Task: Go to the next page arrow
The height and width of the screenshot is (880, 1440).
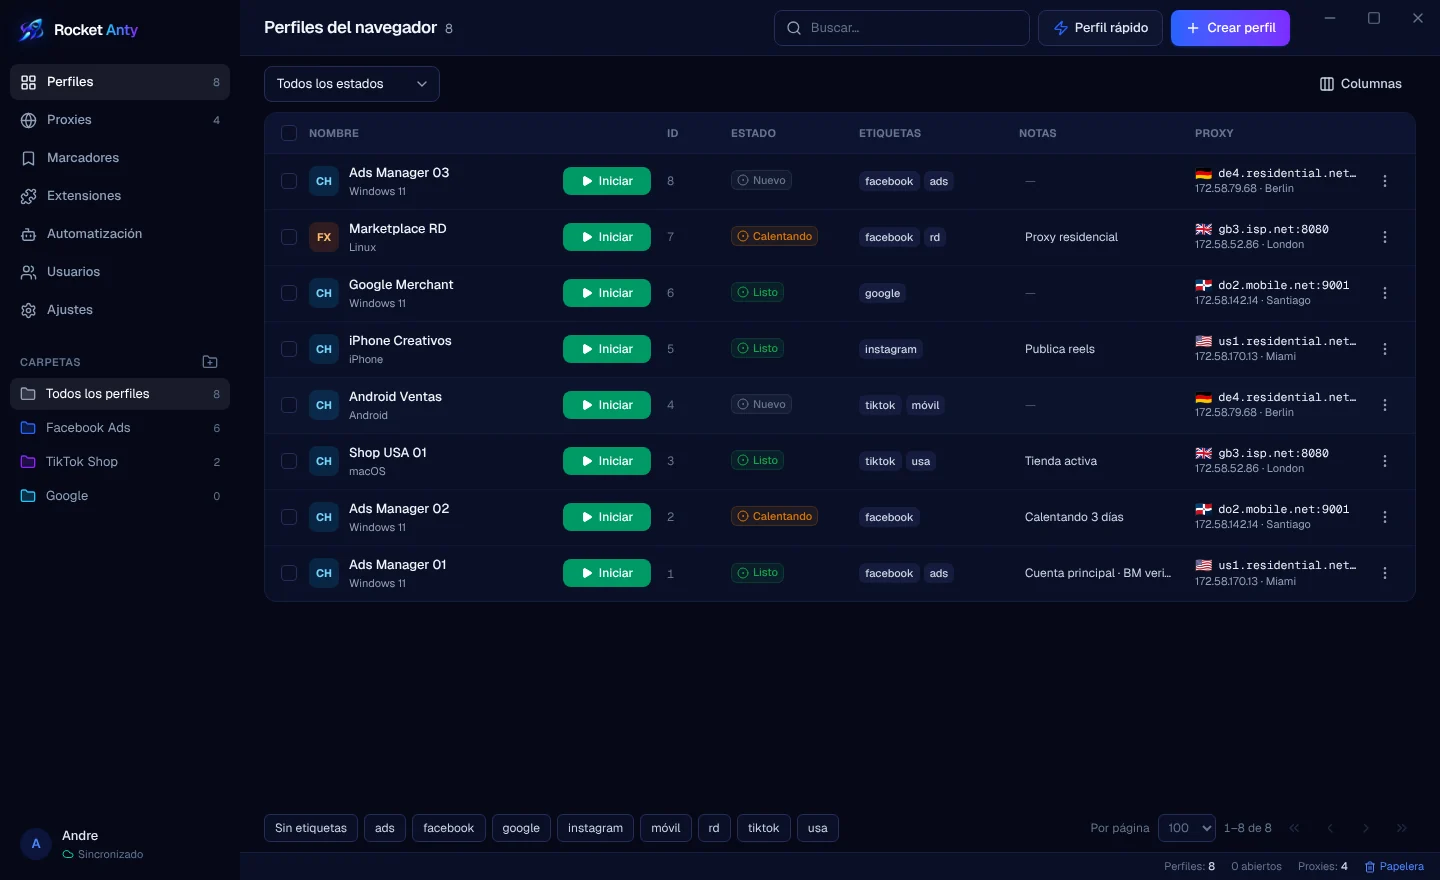Action: pos(1366,828)
